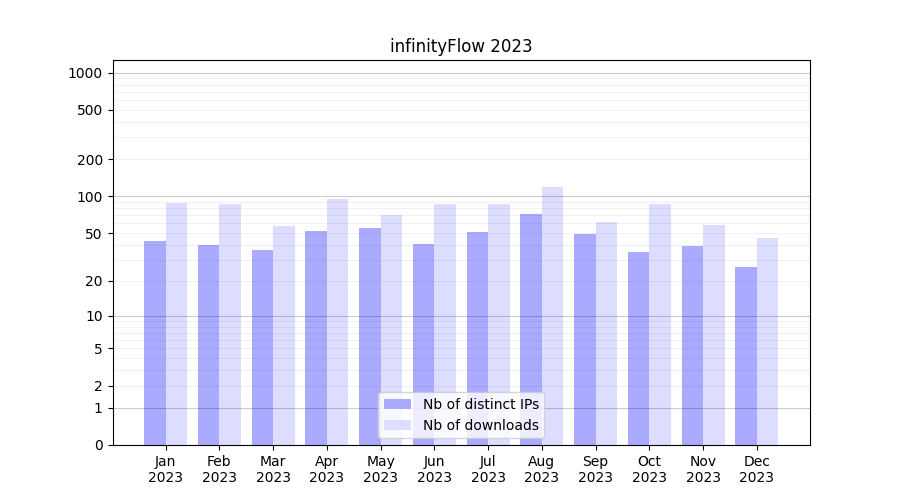Pick the Oct 2023 distinct IPs bar

pos(638,348)
